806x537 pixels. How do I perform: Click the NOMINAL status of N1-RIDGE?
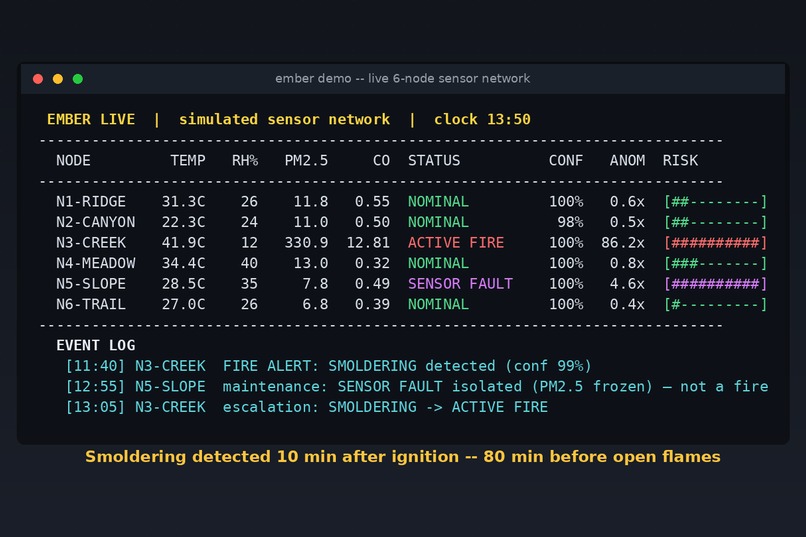pyautogui.click(x=438, y=201)
